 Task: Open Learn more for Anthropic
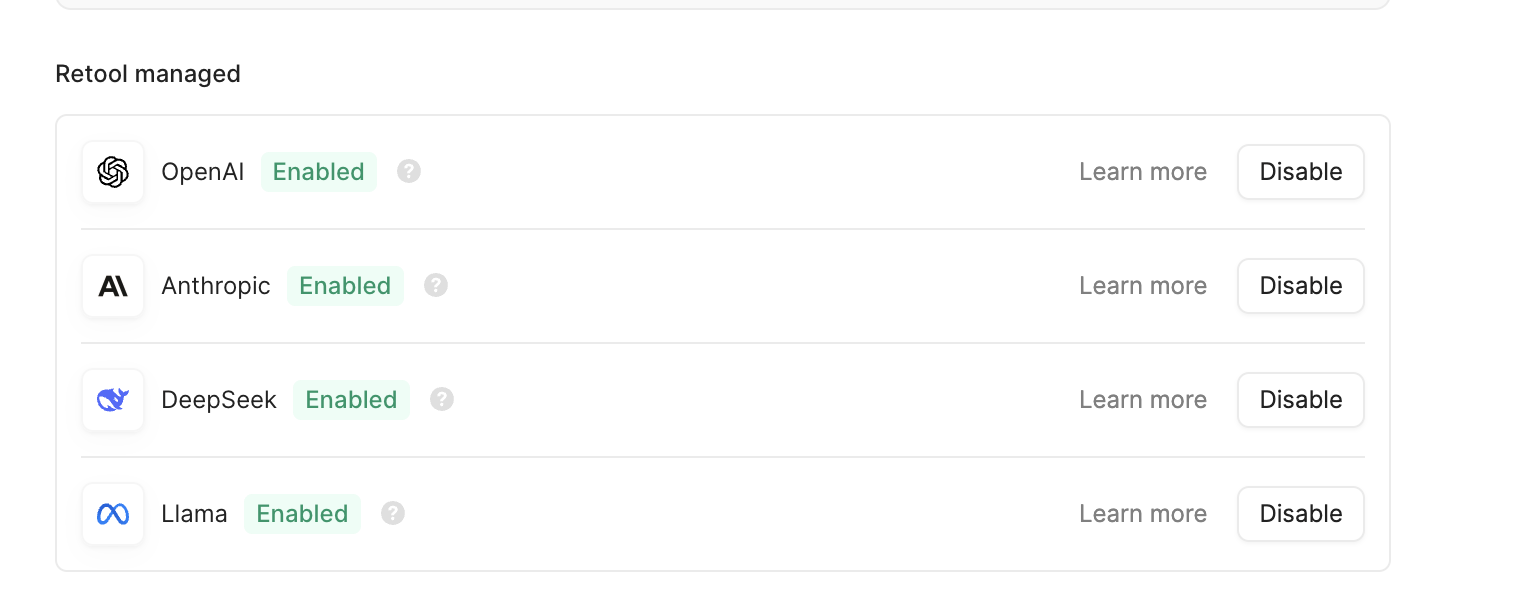point(1143,286)
